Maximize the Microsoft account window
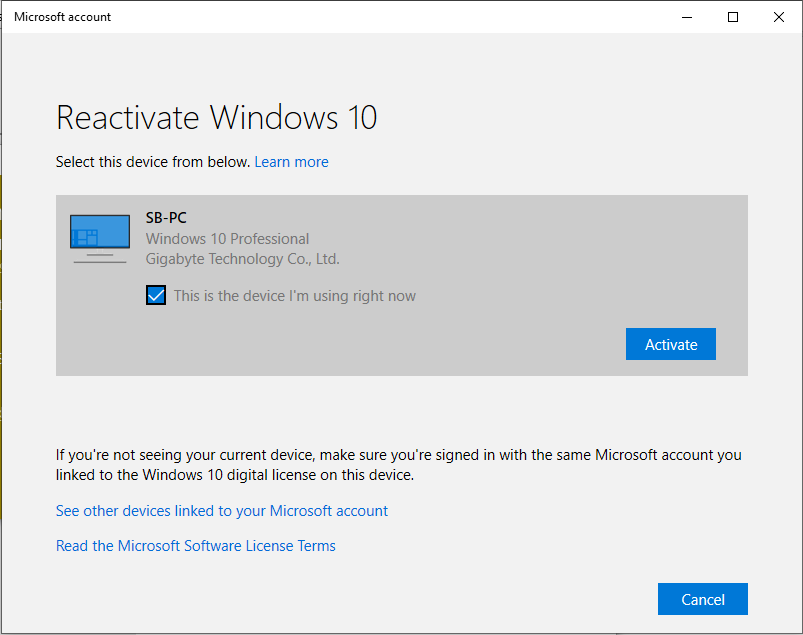The image size is (803, 635). [733, 17]
